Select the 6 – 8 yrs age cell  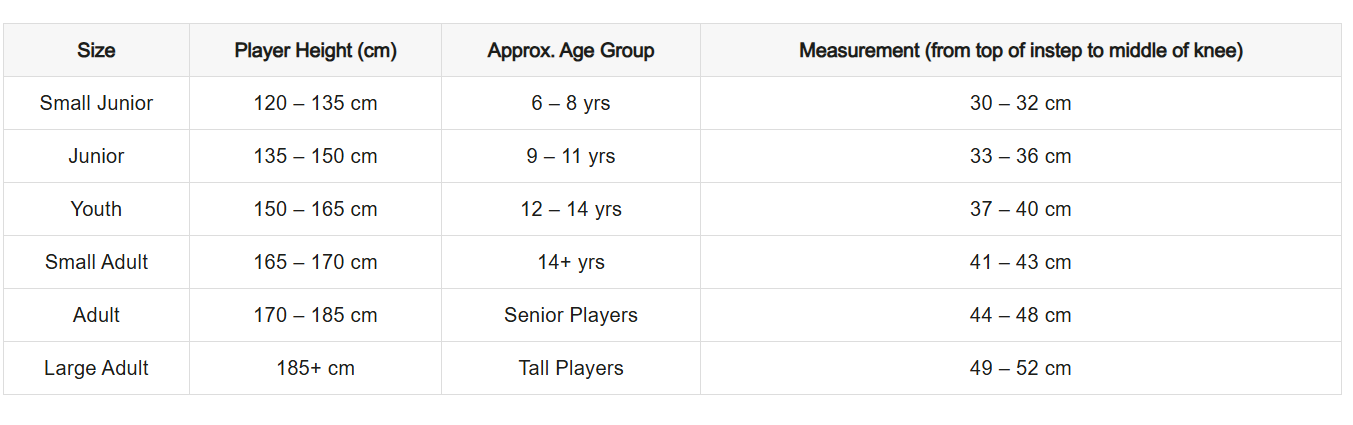point(571,103)
